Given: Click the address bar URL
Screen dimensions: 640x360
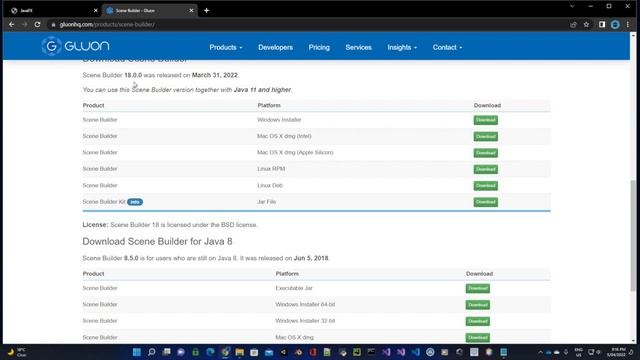Looking at the screenshot, I should (107, 24).
